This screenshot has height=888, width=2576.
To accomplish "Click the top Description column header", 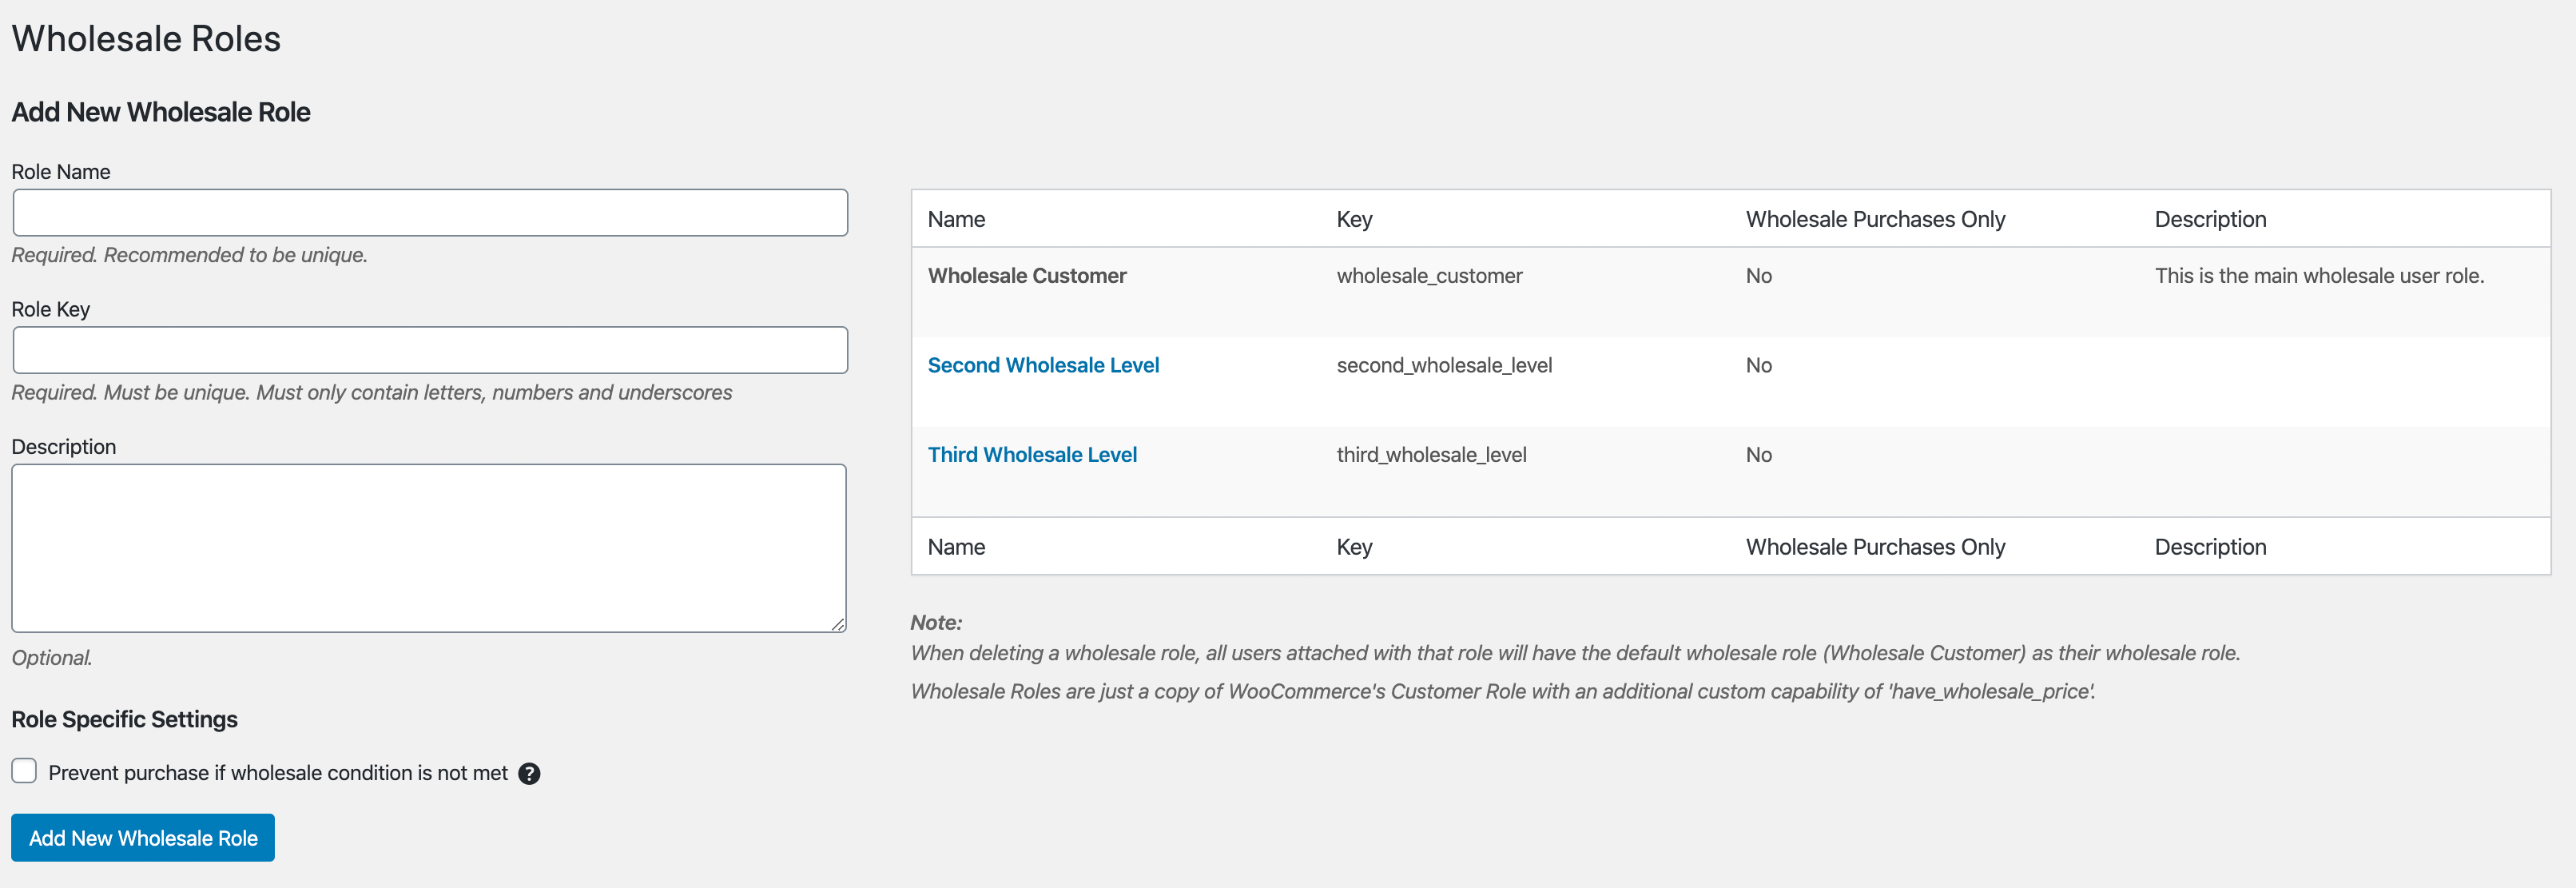I will (2210, 219).
